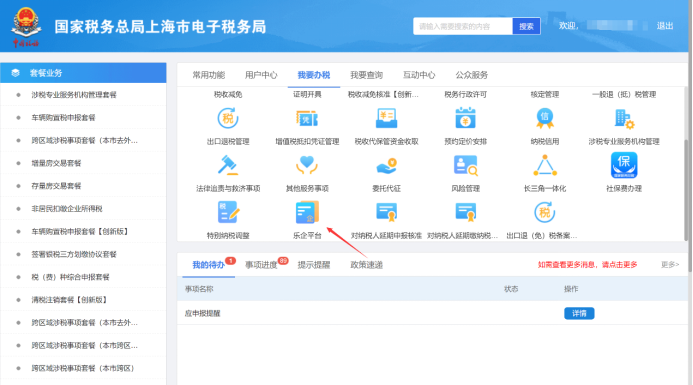Viewport: 693px width, 385px height.
Task: Open the 纳税信用 medal icon
Action: (x=544, y=118)
